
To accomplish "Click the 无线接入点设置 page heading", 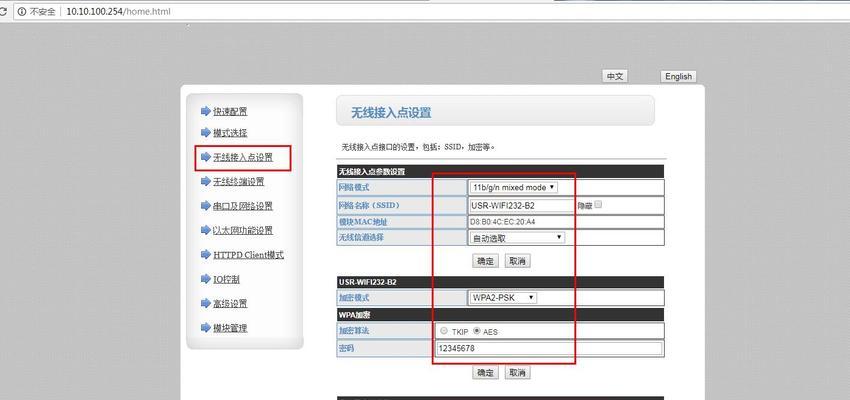I will pos(391,113).
